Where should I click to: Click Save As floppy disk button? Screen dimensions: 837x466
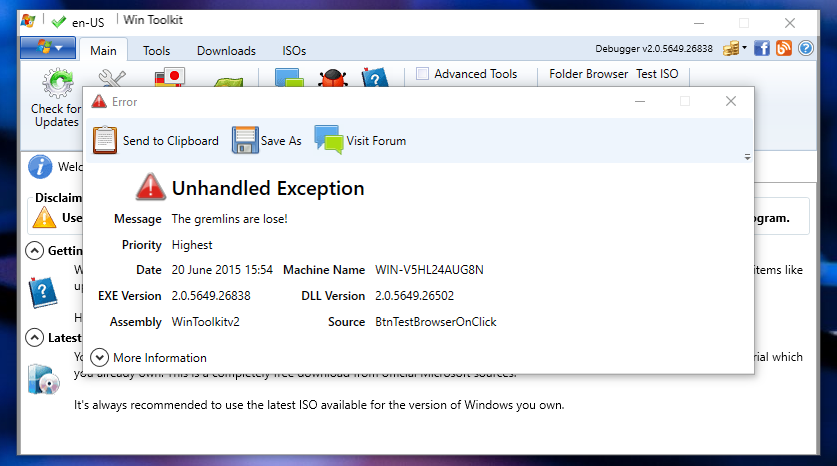click(x=267, y=140)
